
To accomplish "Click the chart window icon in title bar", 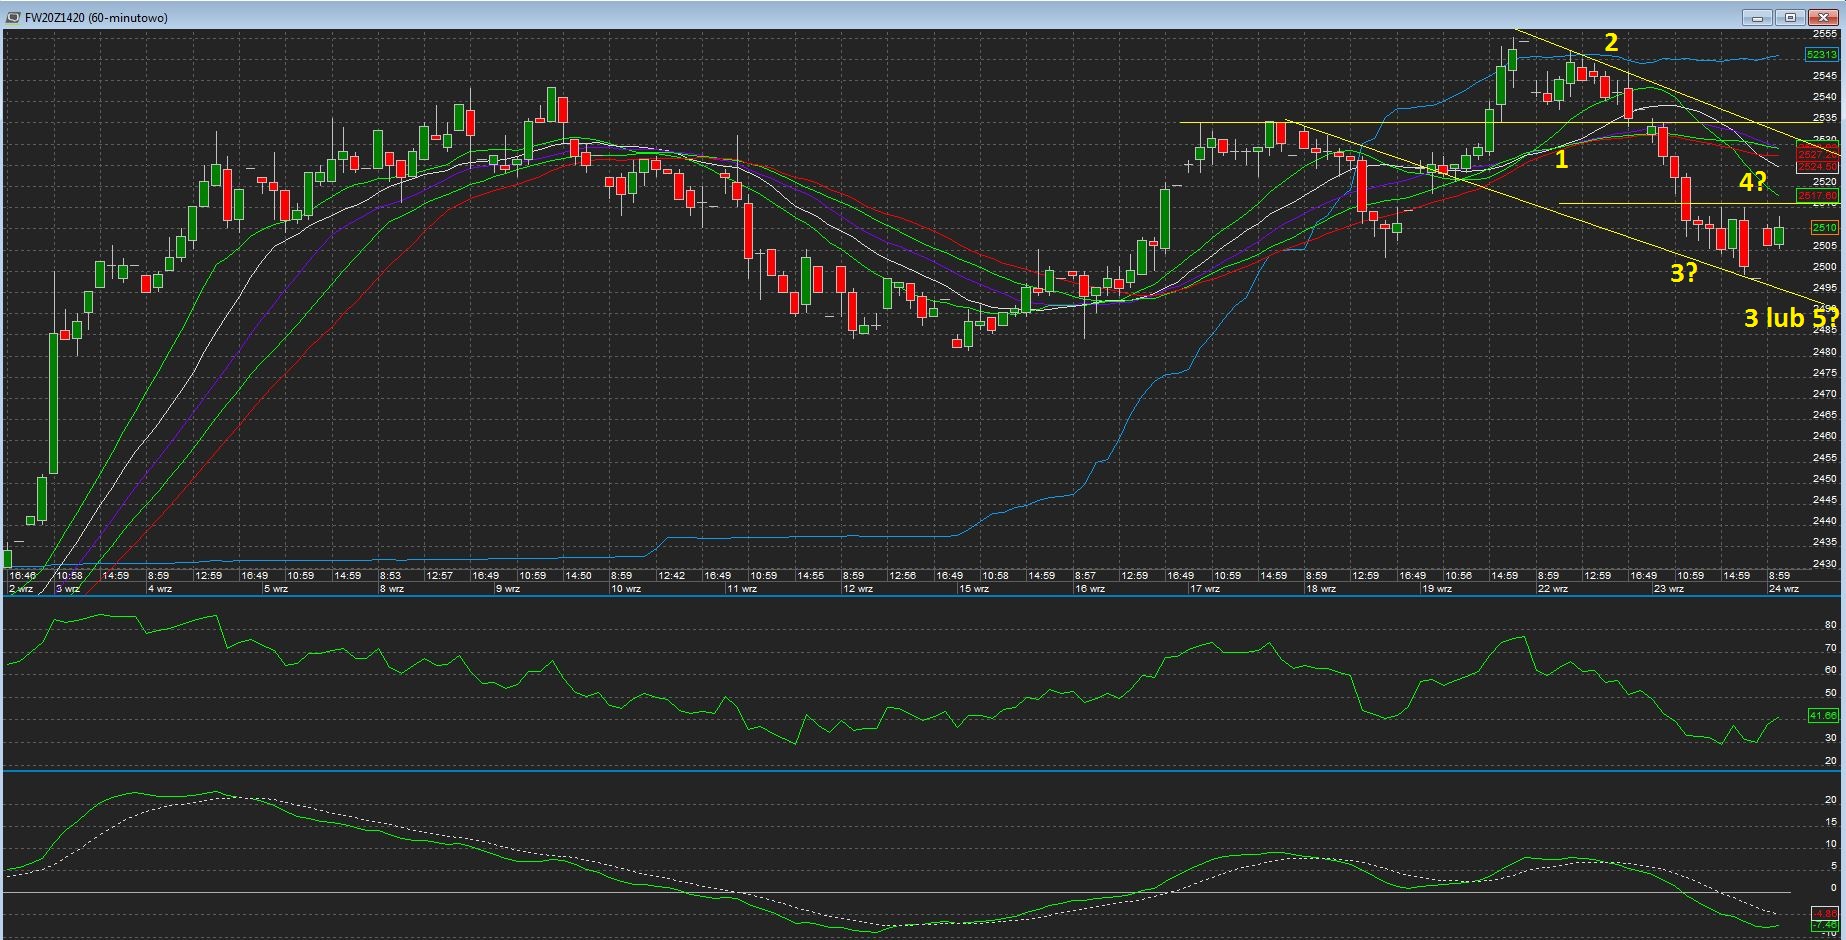I will pyautogui.click(x=12, y=18).
